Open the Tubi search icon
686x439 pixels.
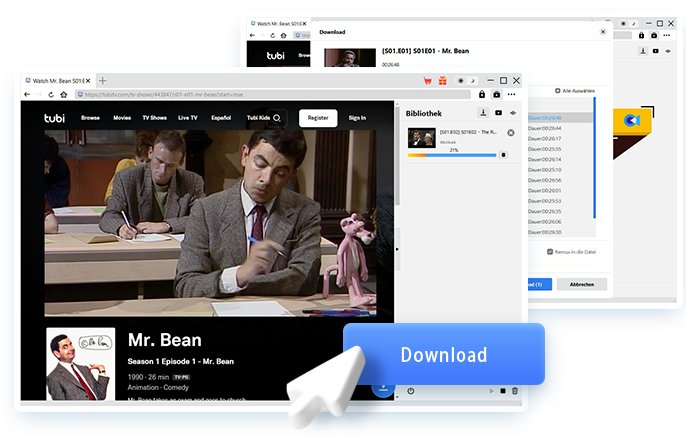[277, 118]
